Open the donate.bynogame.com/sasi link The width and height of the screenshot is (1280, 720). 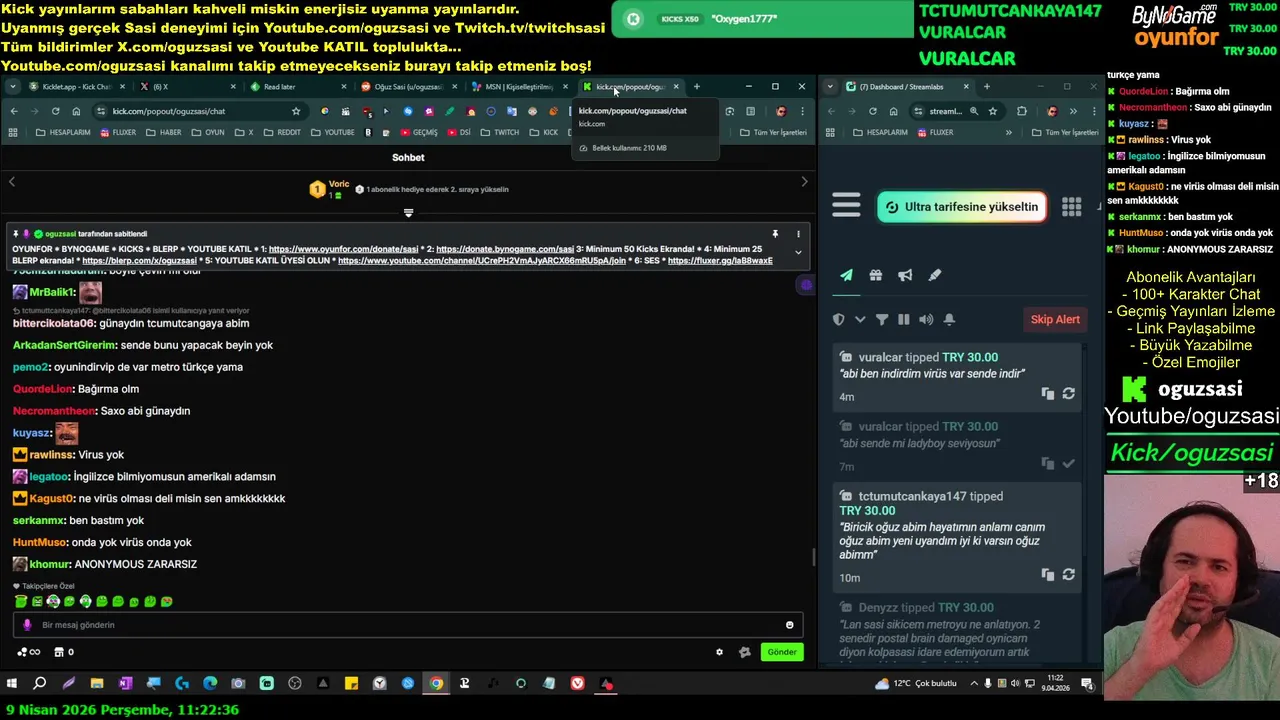[x=505, y=249]
